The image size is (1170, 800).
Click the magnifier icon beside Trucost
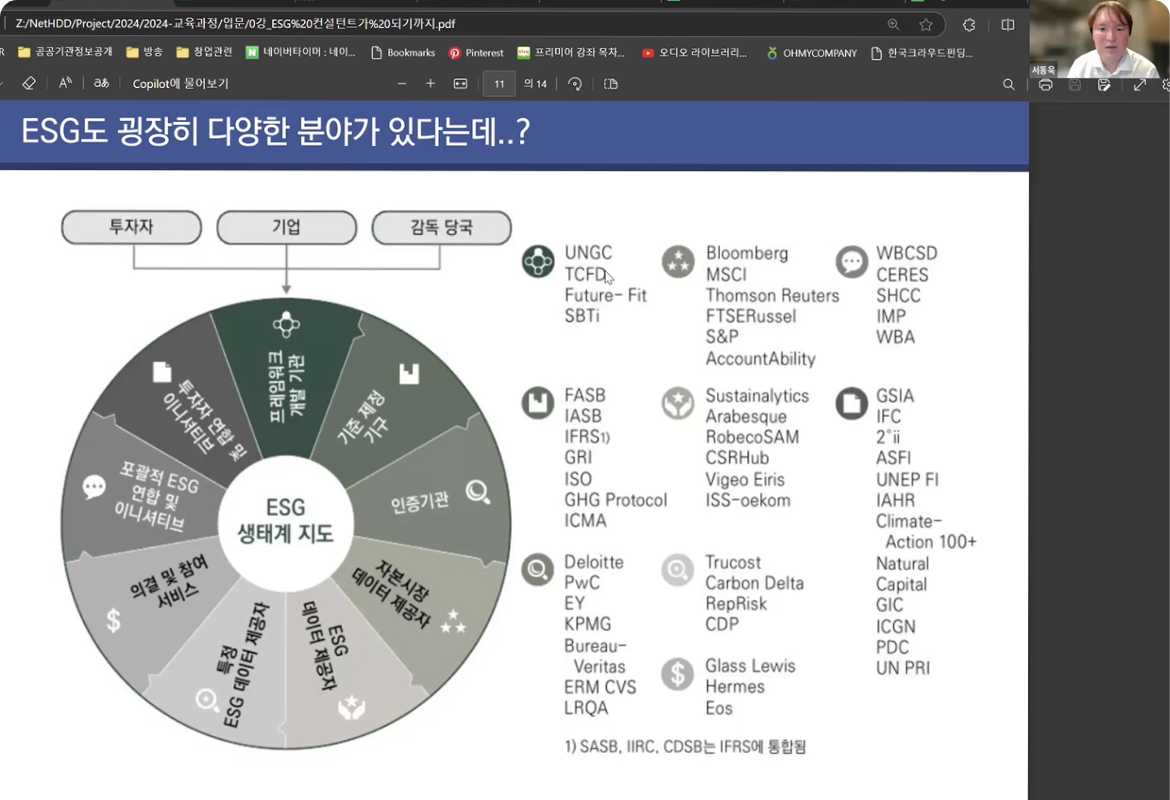(x=678, y=570)
